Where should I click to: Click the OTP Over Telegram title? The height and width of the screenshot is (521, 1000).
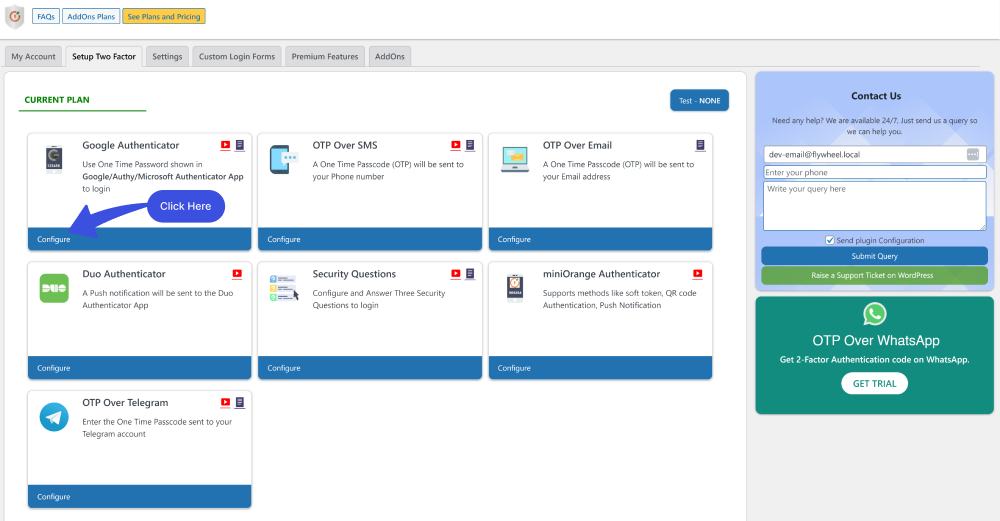[x=125, y=403]
